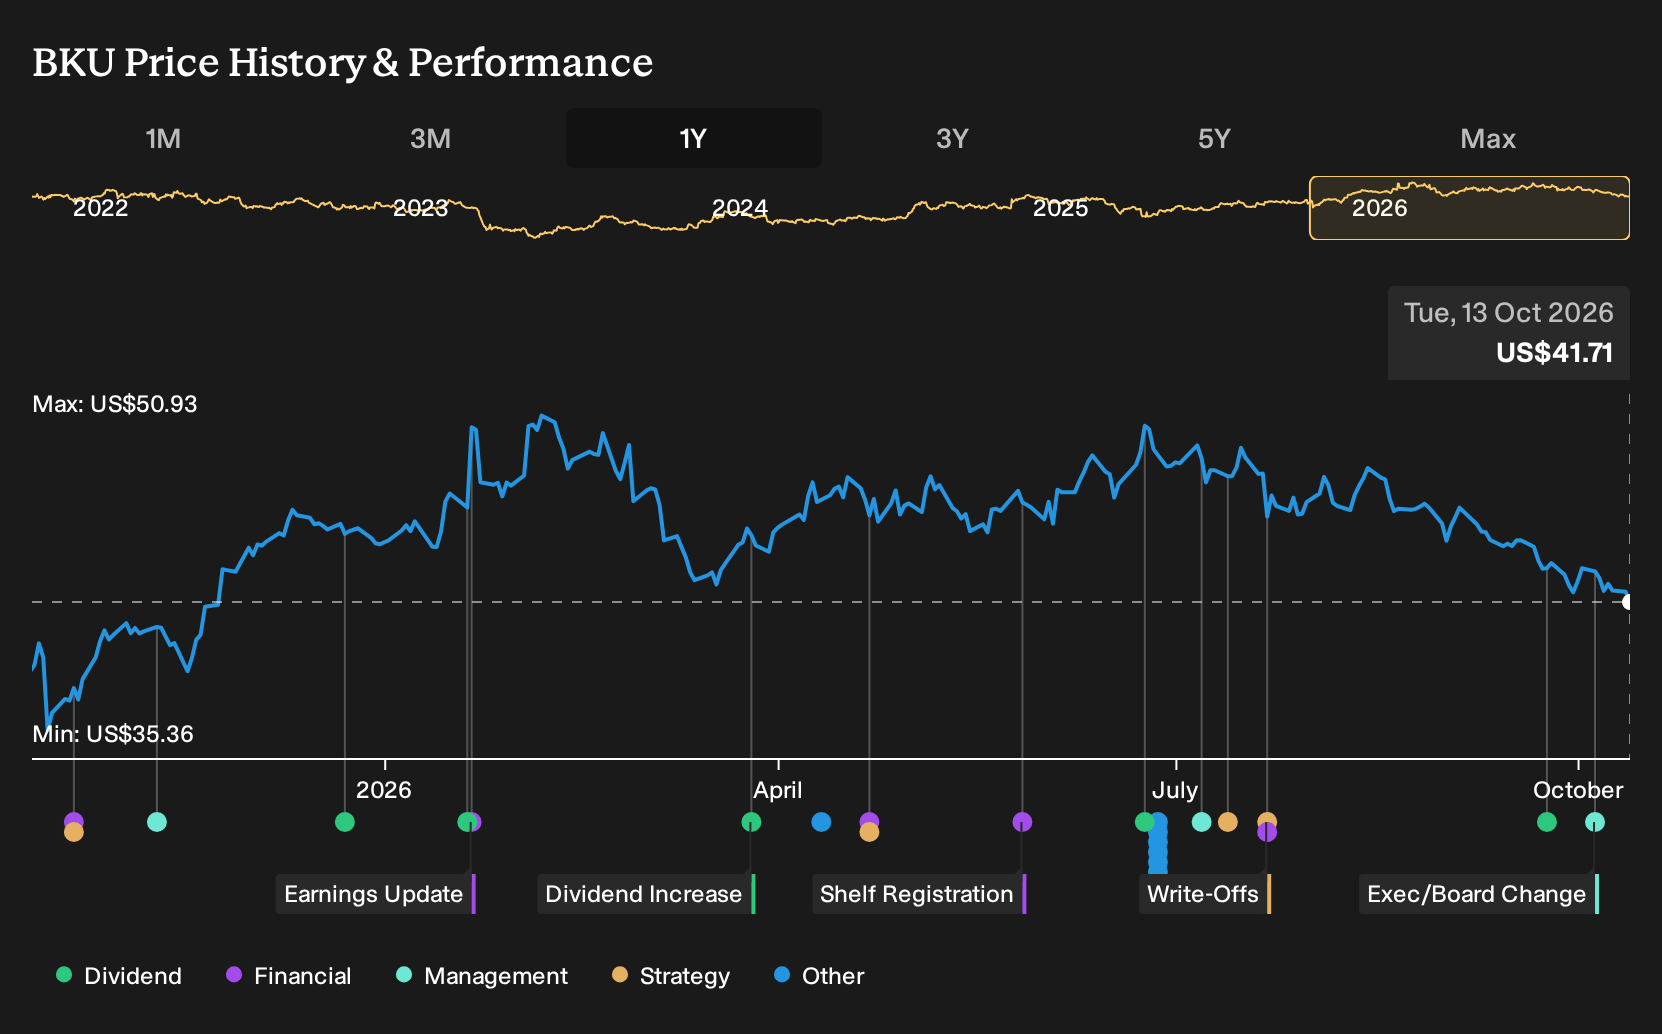Click the 2023 area of overview chart
Viewport: 1662px width, 1034px height.
(x=420, y=208)
